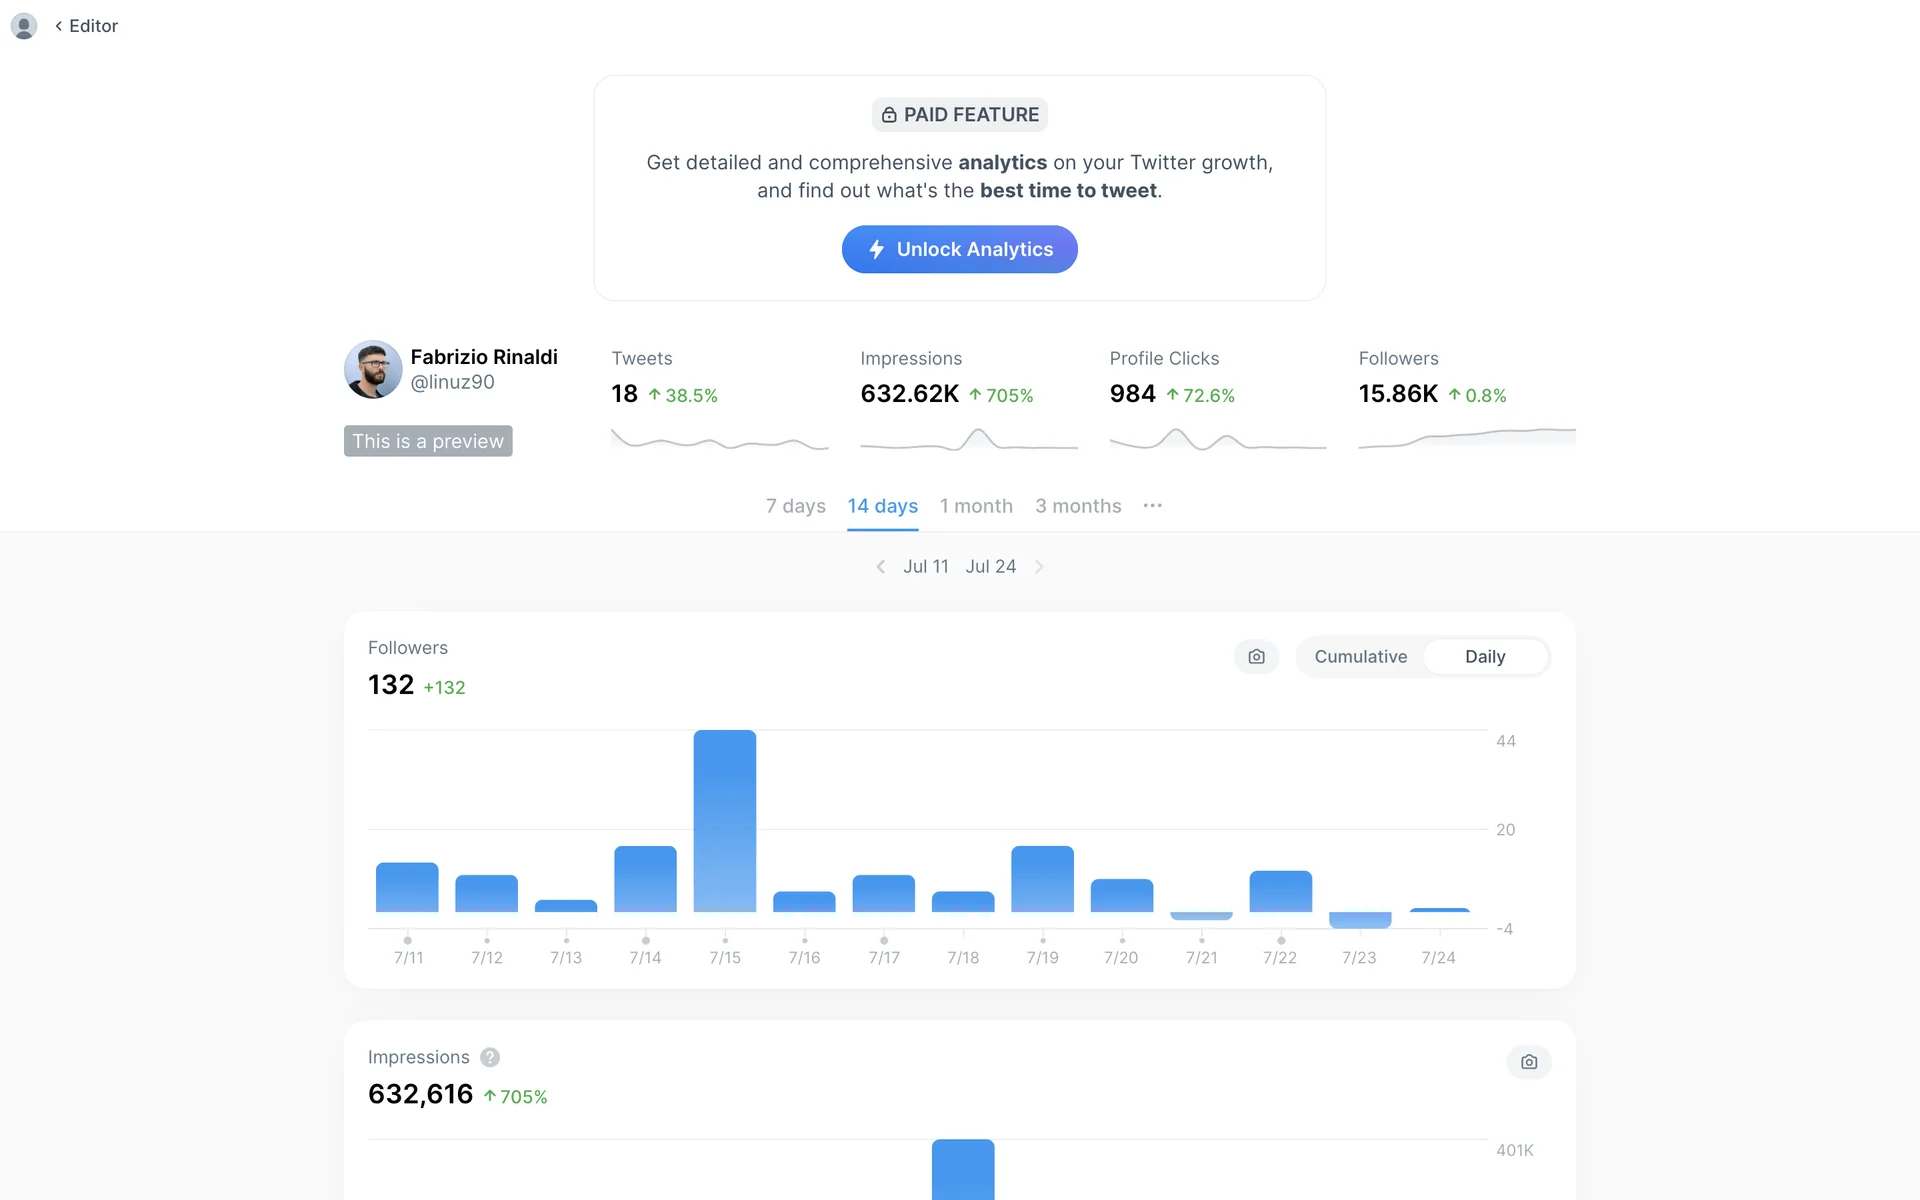Screen dimensions: 1920x1200
Task: Select the 3 months tab
Action: point(1078,506)
